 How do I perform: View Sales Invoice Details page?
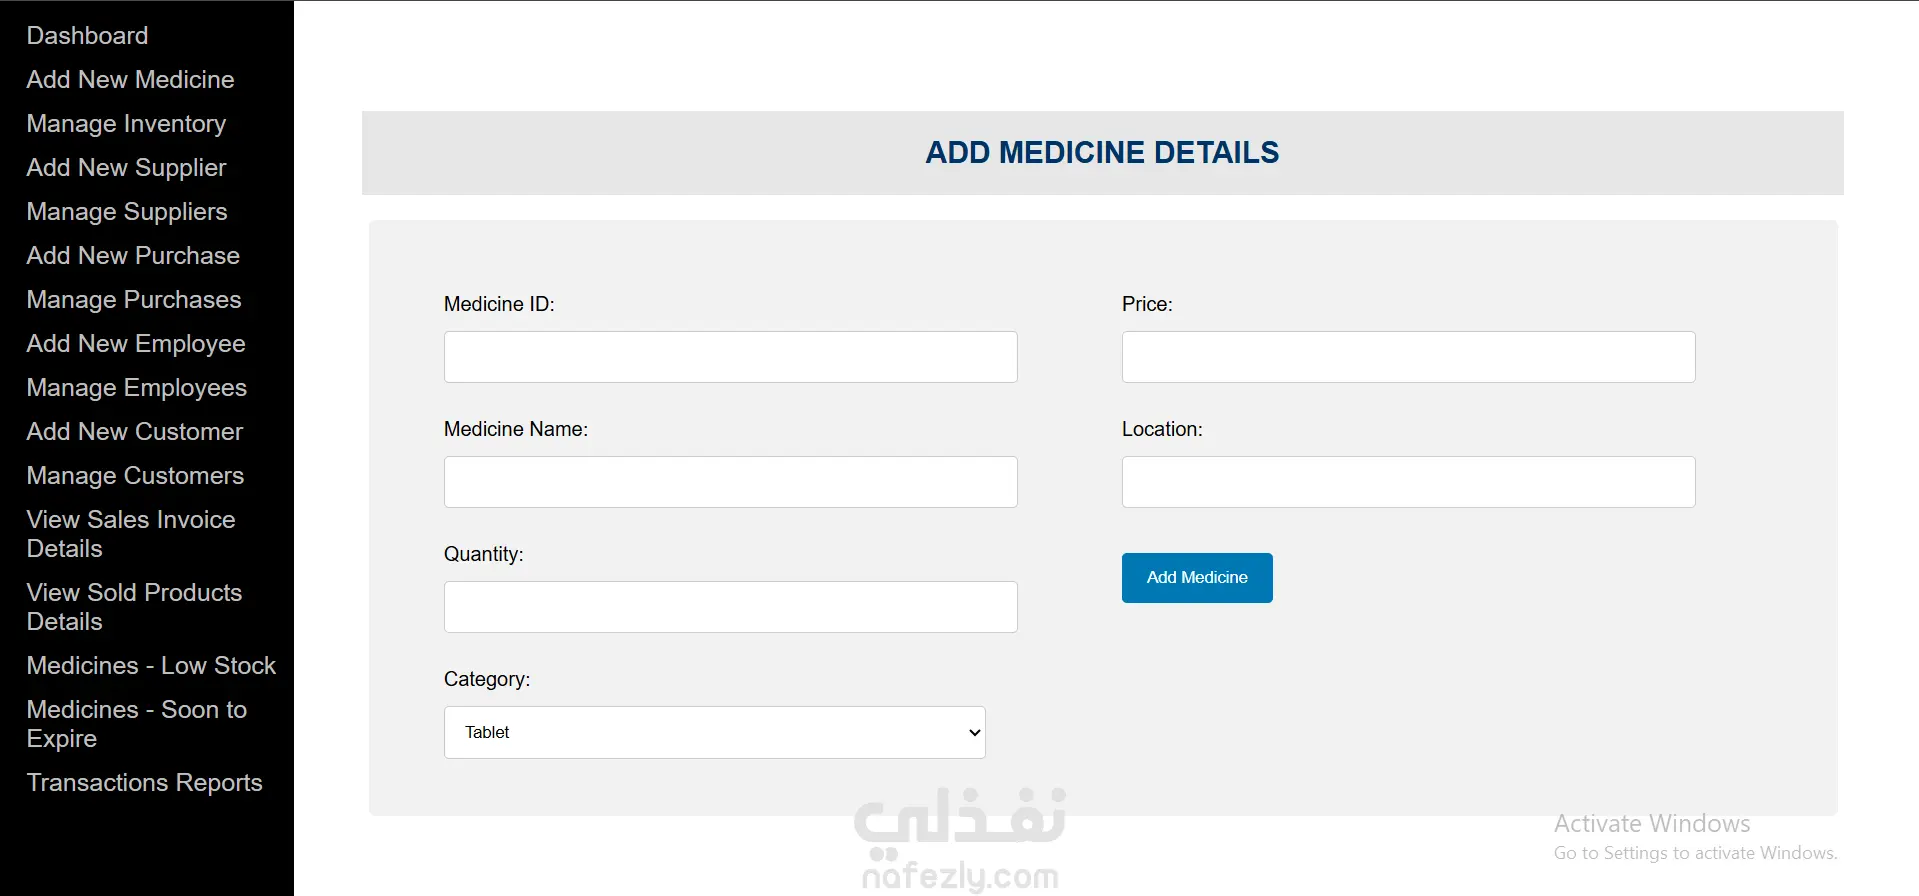coord(131,534)
